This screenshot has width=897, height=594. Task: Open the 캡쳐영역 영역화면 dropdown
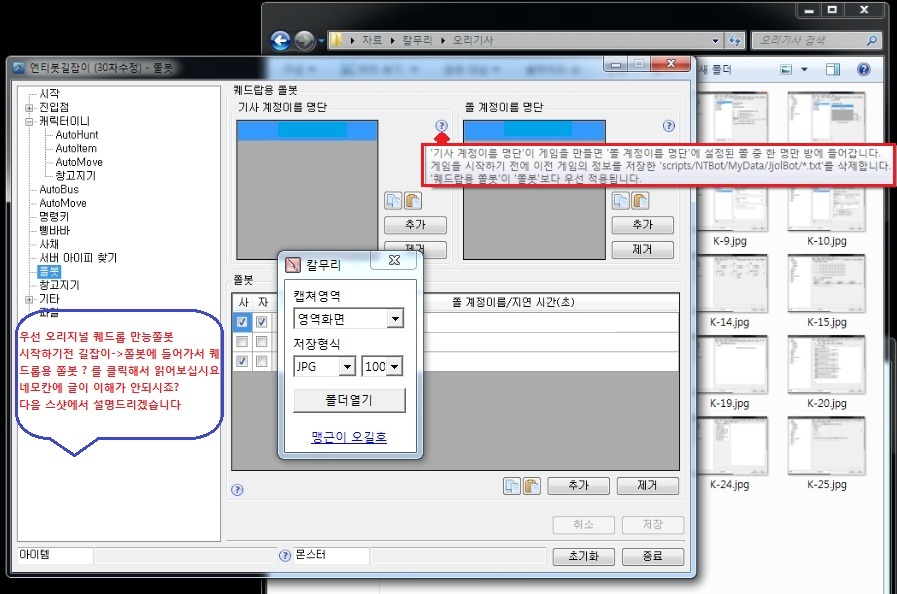pyautogui.click(x=395, y=319)
